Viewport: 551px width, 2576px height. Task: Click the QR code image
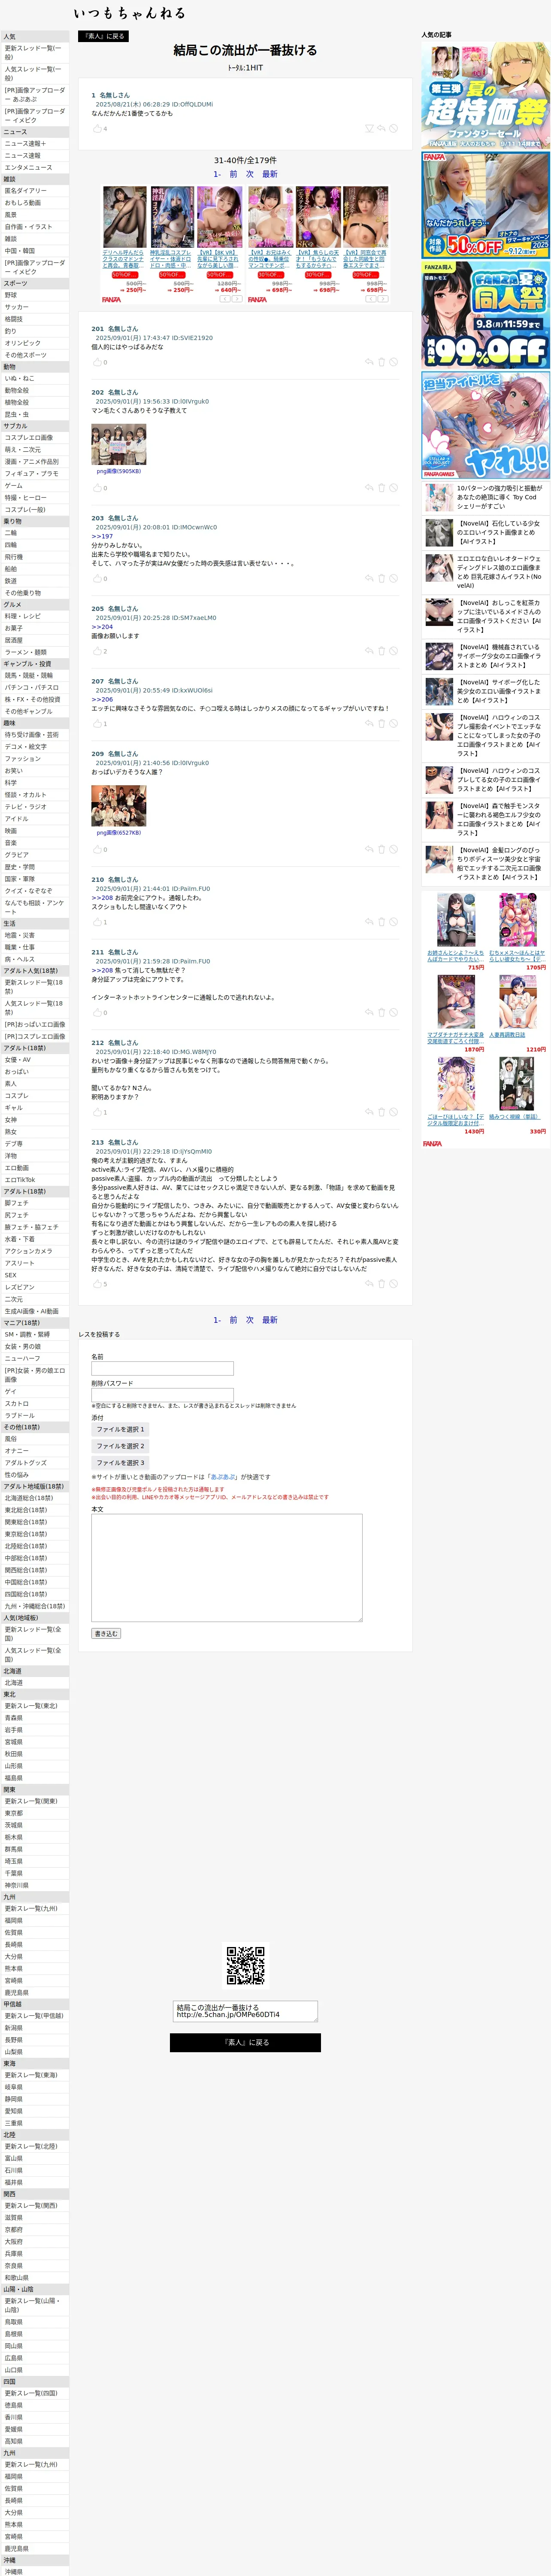point(245,1966)
